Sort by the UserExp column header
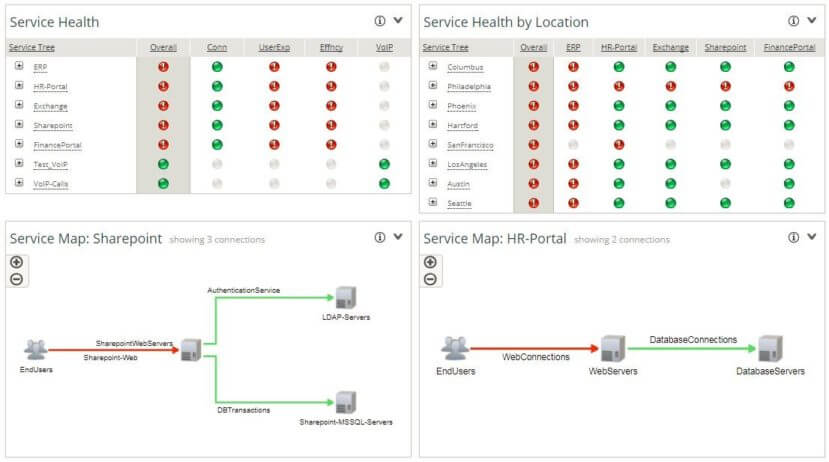This screenshot has height=462, width=829. [274, 48]
